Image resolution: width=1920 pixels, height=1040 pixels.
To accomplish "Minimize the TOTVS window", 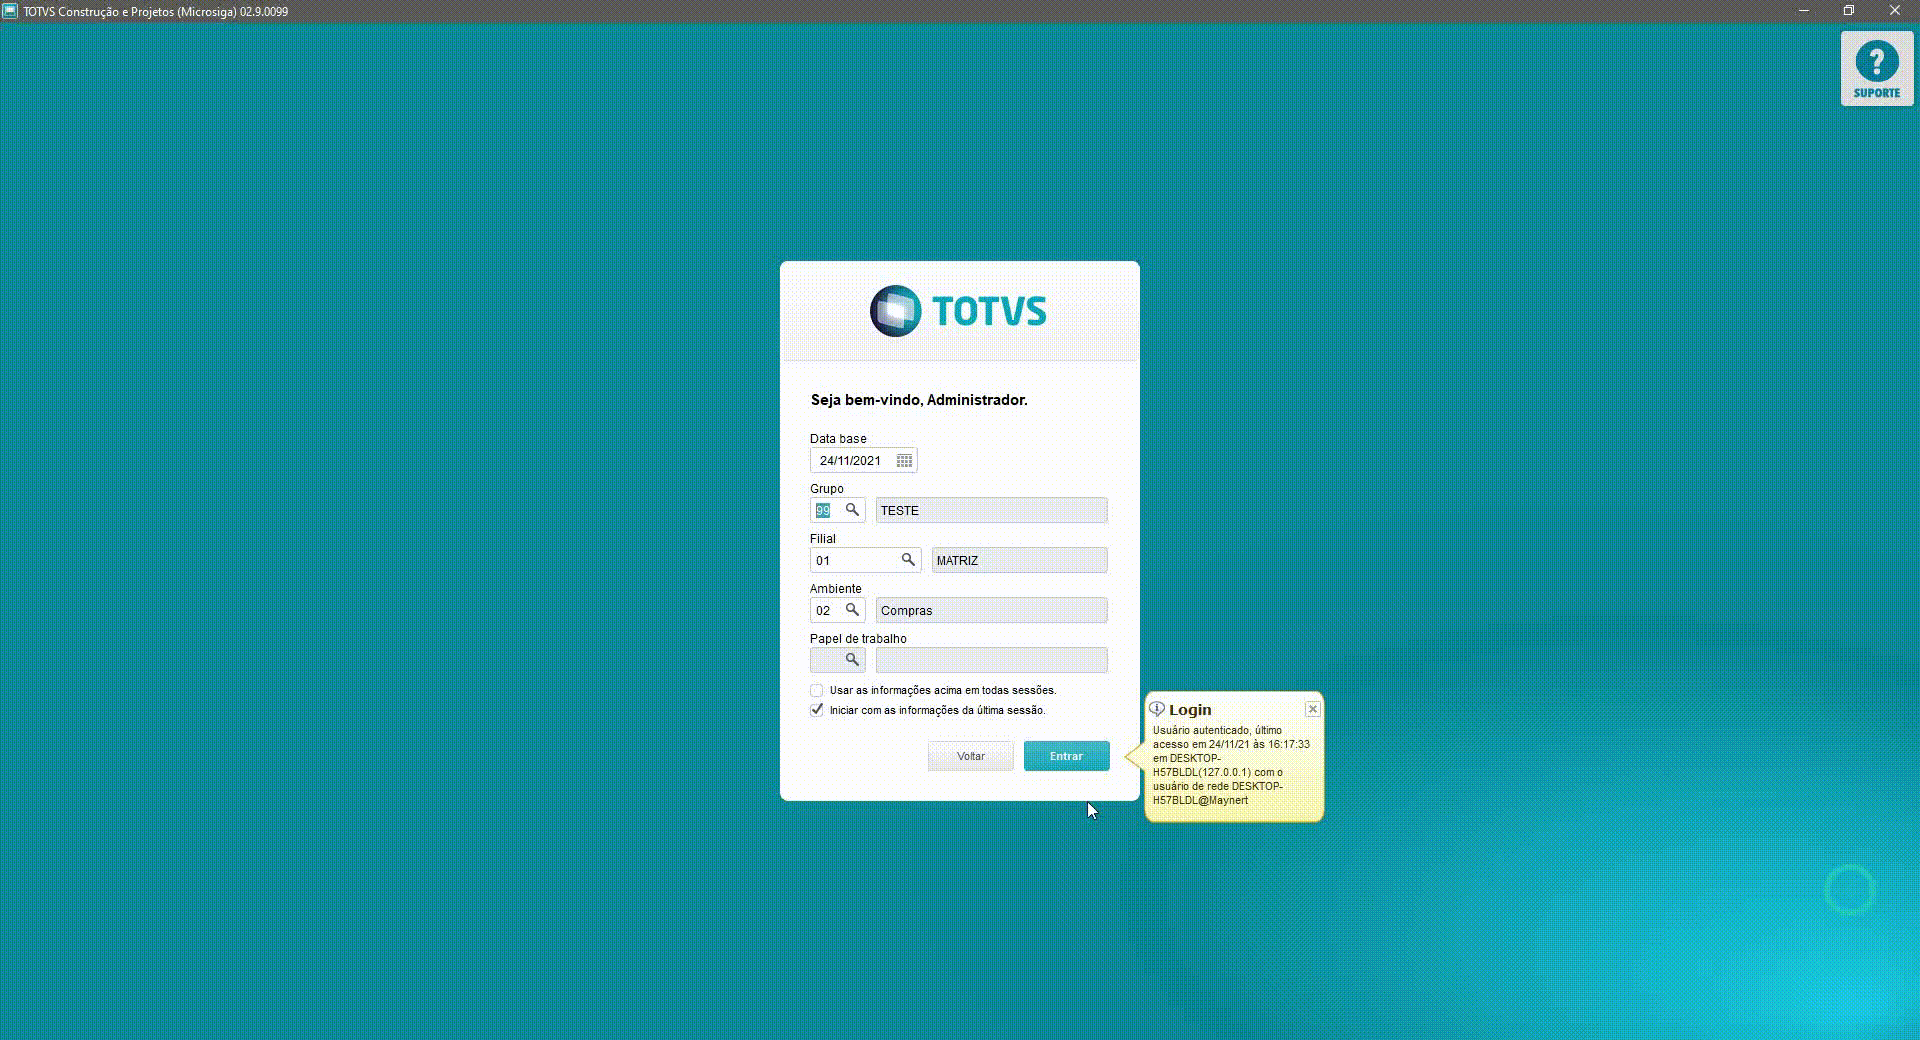I will pos(1804,11).
